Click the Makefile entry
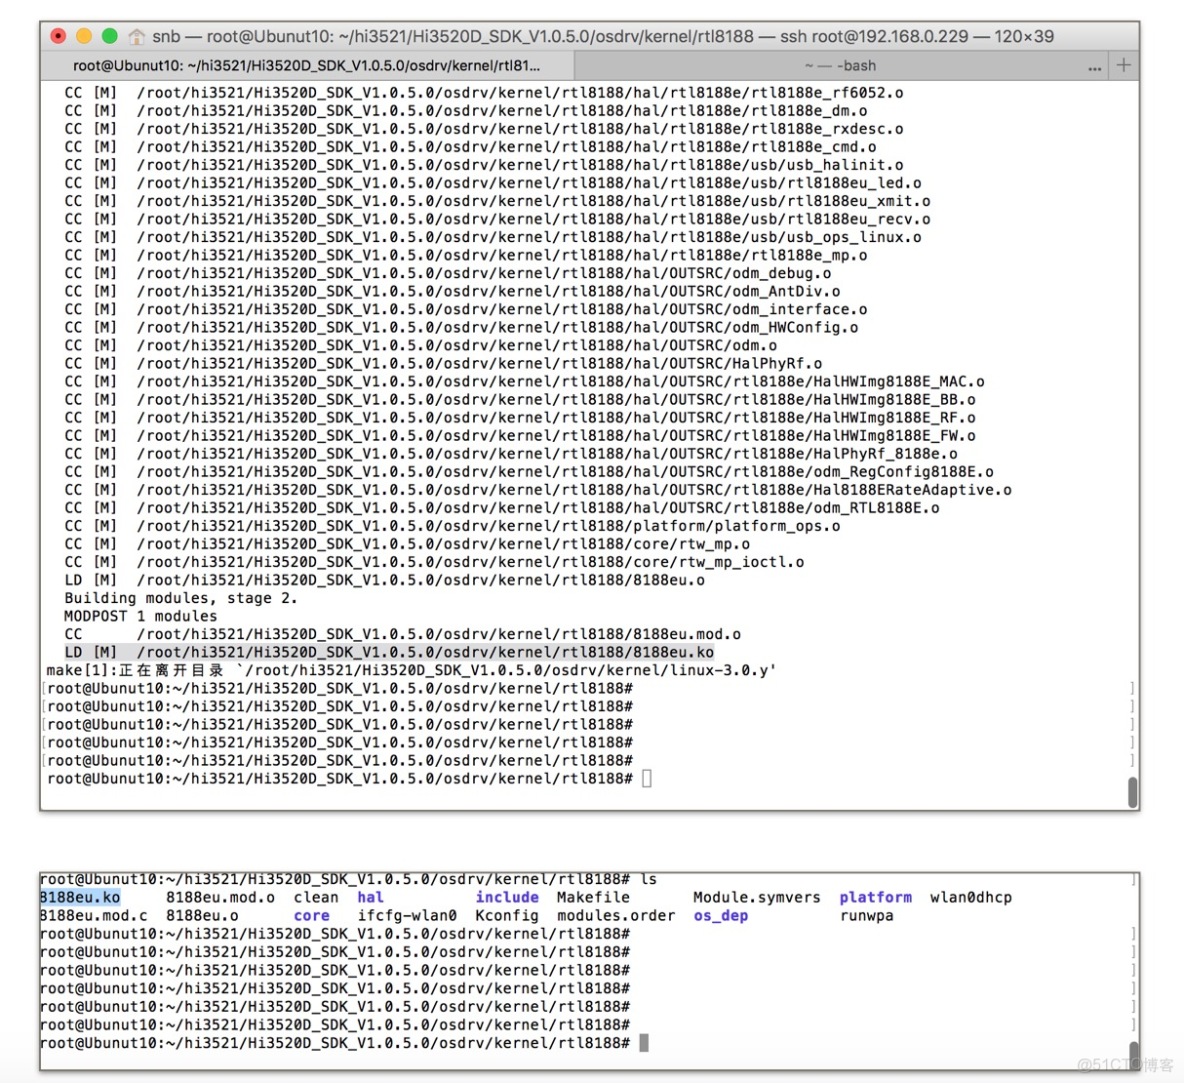1184x1083 pixels. tap(593, 897)
